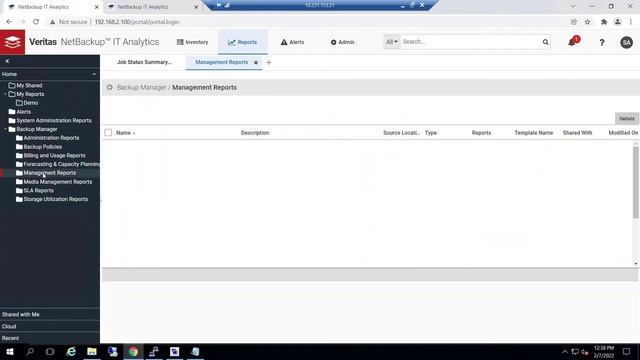The height and width of the screenshot is (360, 640).
Task: Open System Administration Reports folder
Action: [x=50, y=120]
